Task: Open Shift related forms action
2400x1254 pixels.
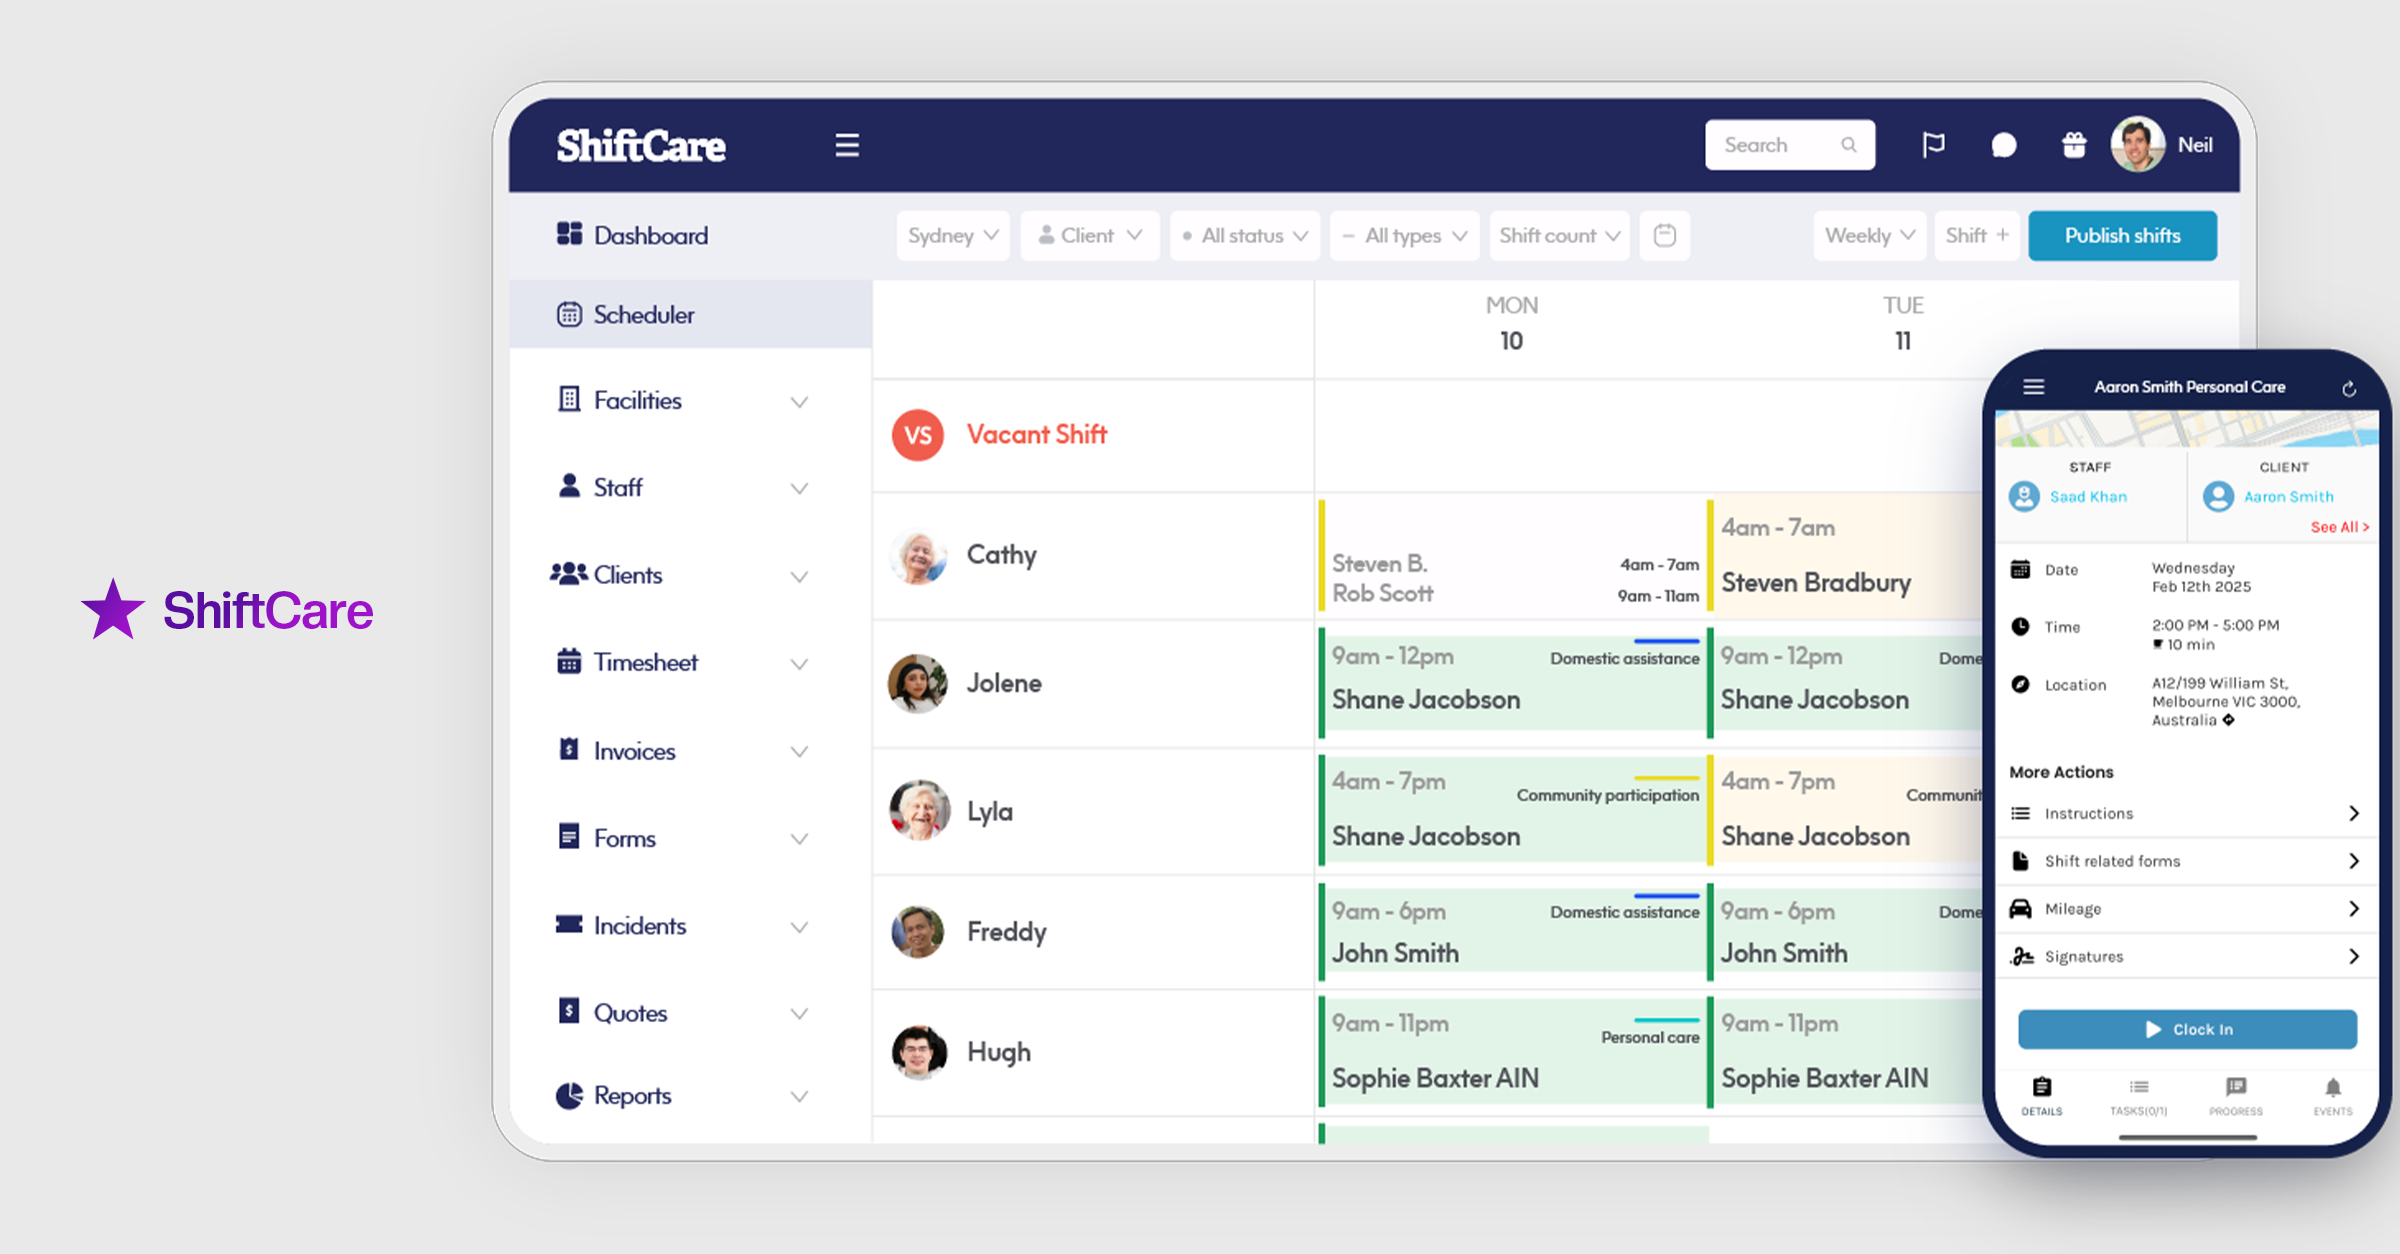Action: click(2186, 861)
